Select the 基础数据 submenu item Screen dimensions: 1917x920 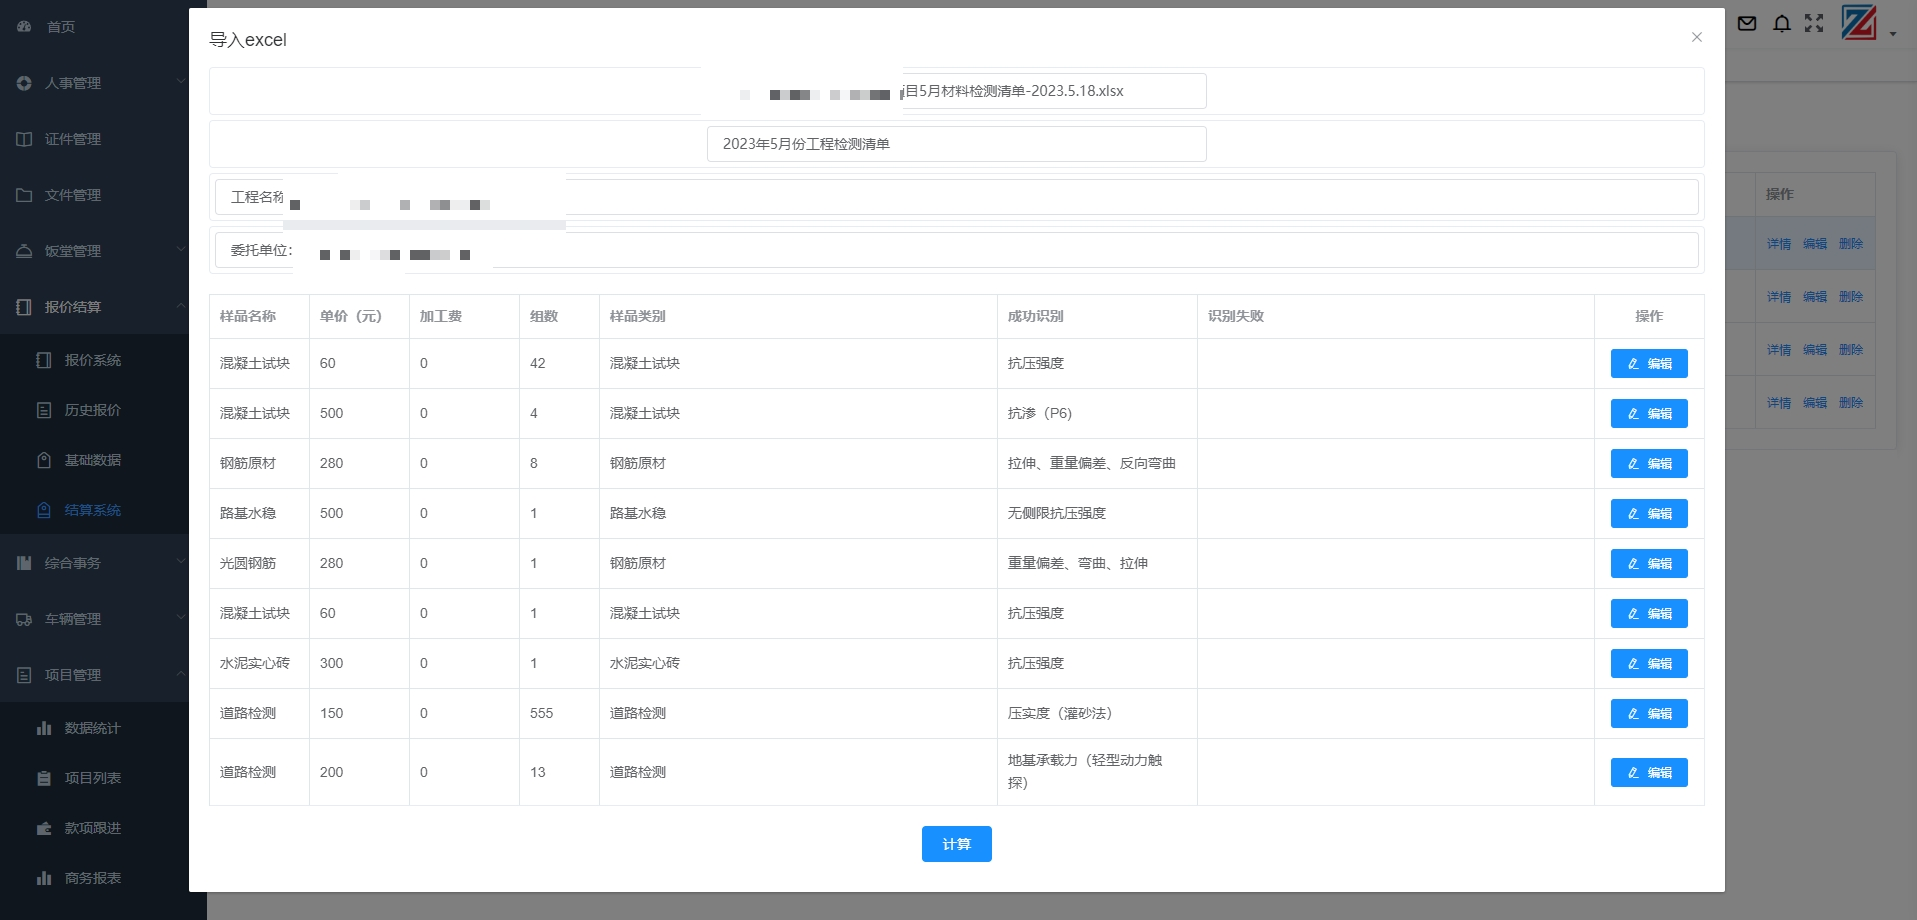tap(94, 460)
